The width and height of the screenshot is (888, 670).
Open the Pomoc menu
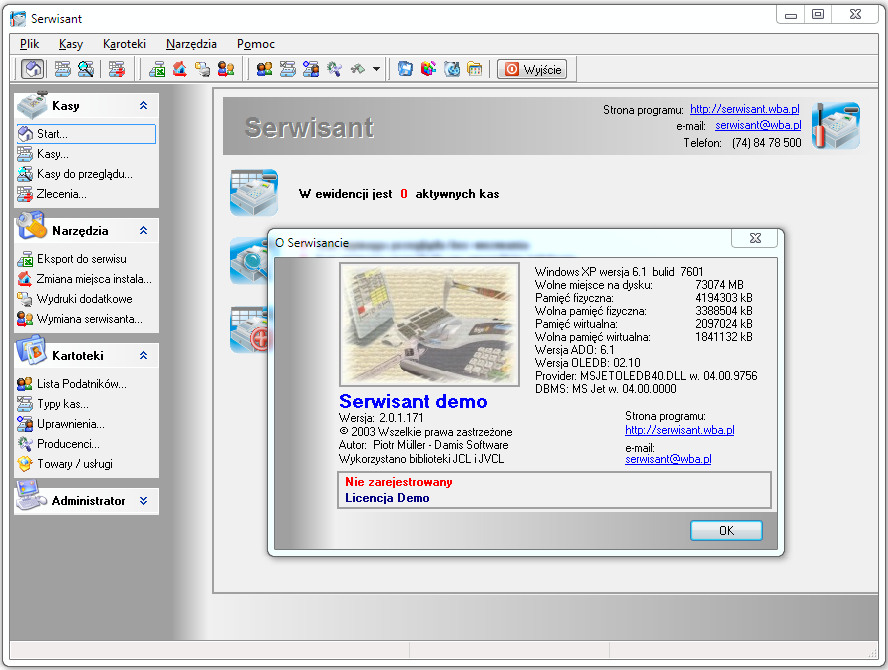click(255, 44)
